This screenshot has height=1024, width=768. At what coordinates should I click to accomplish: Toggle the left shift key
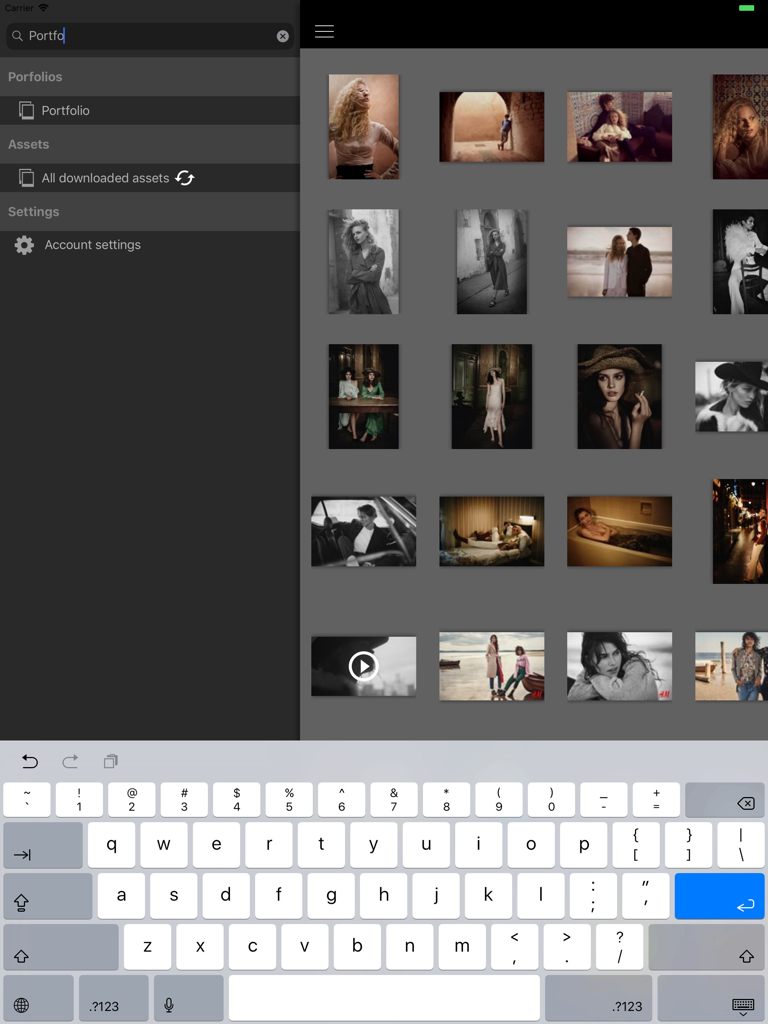click(x=61, y=947)
